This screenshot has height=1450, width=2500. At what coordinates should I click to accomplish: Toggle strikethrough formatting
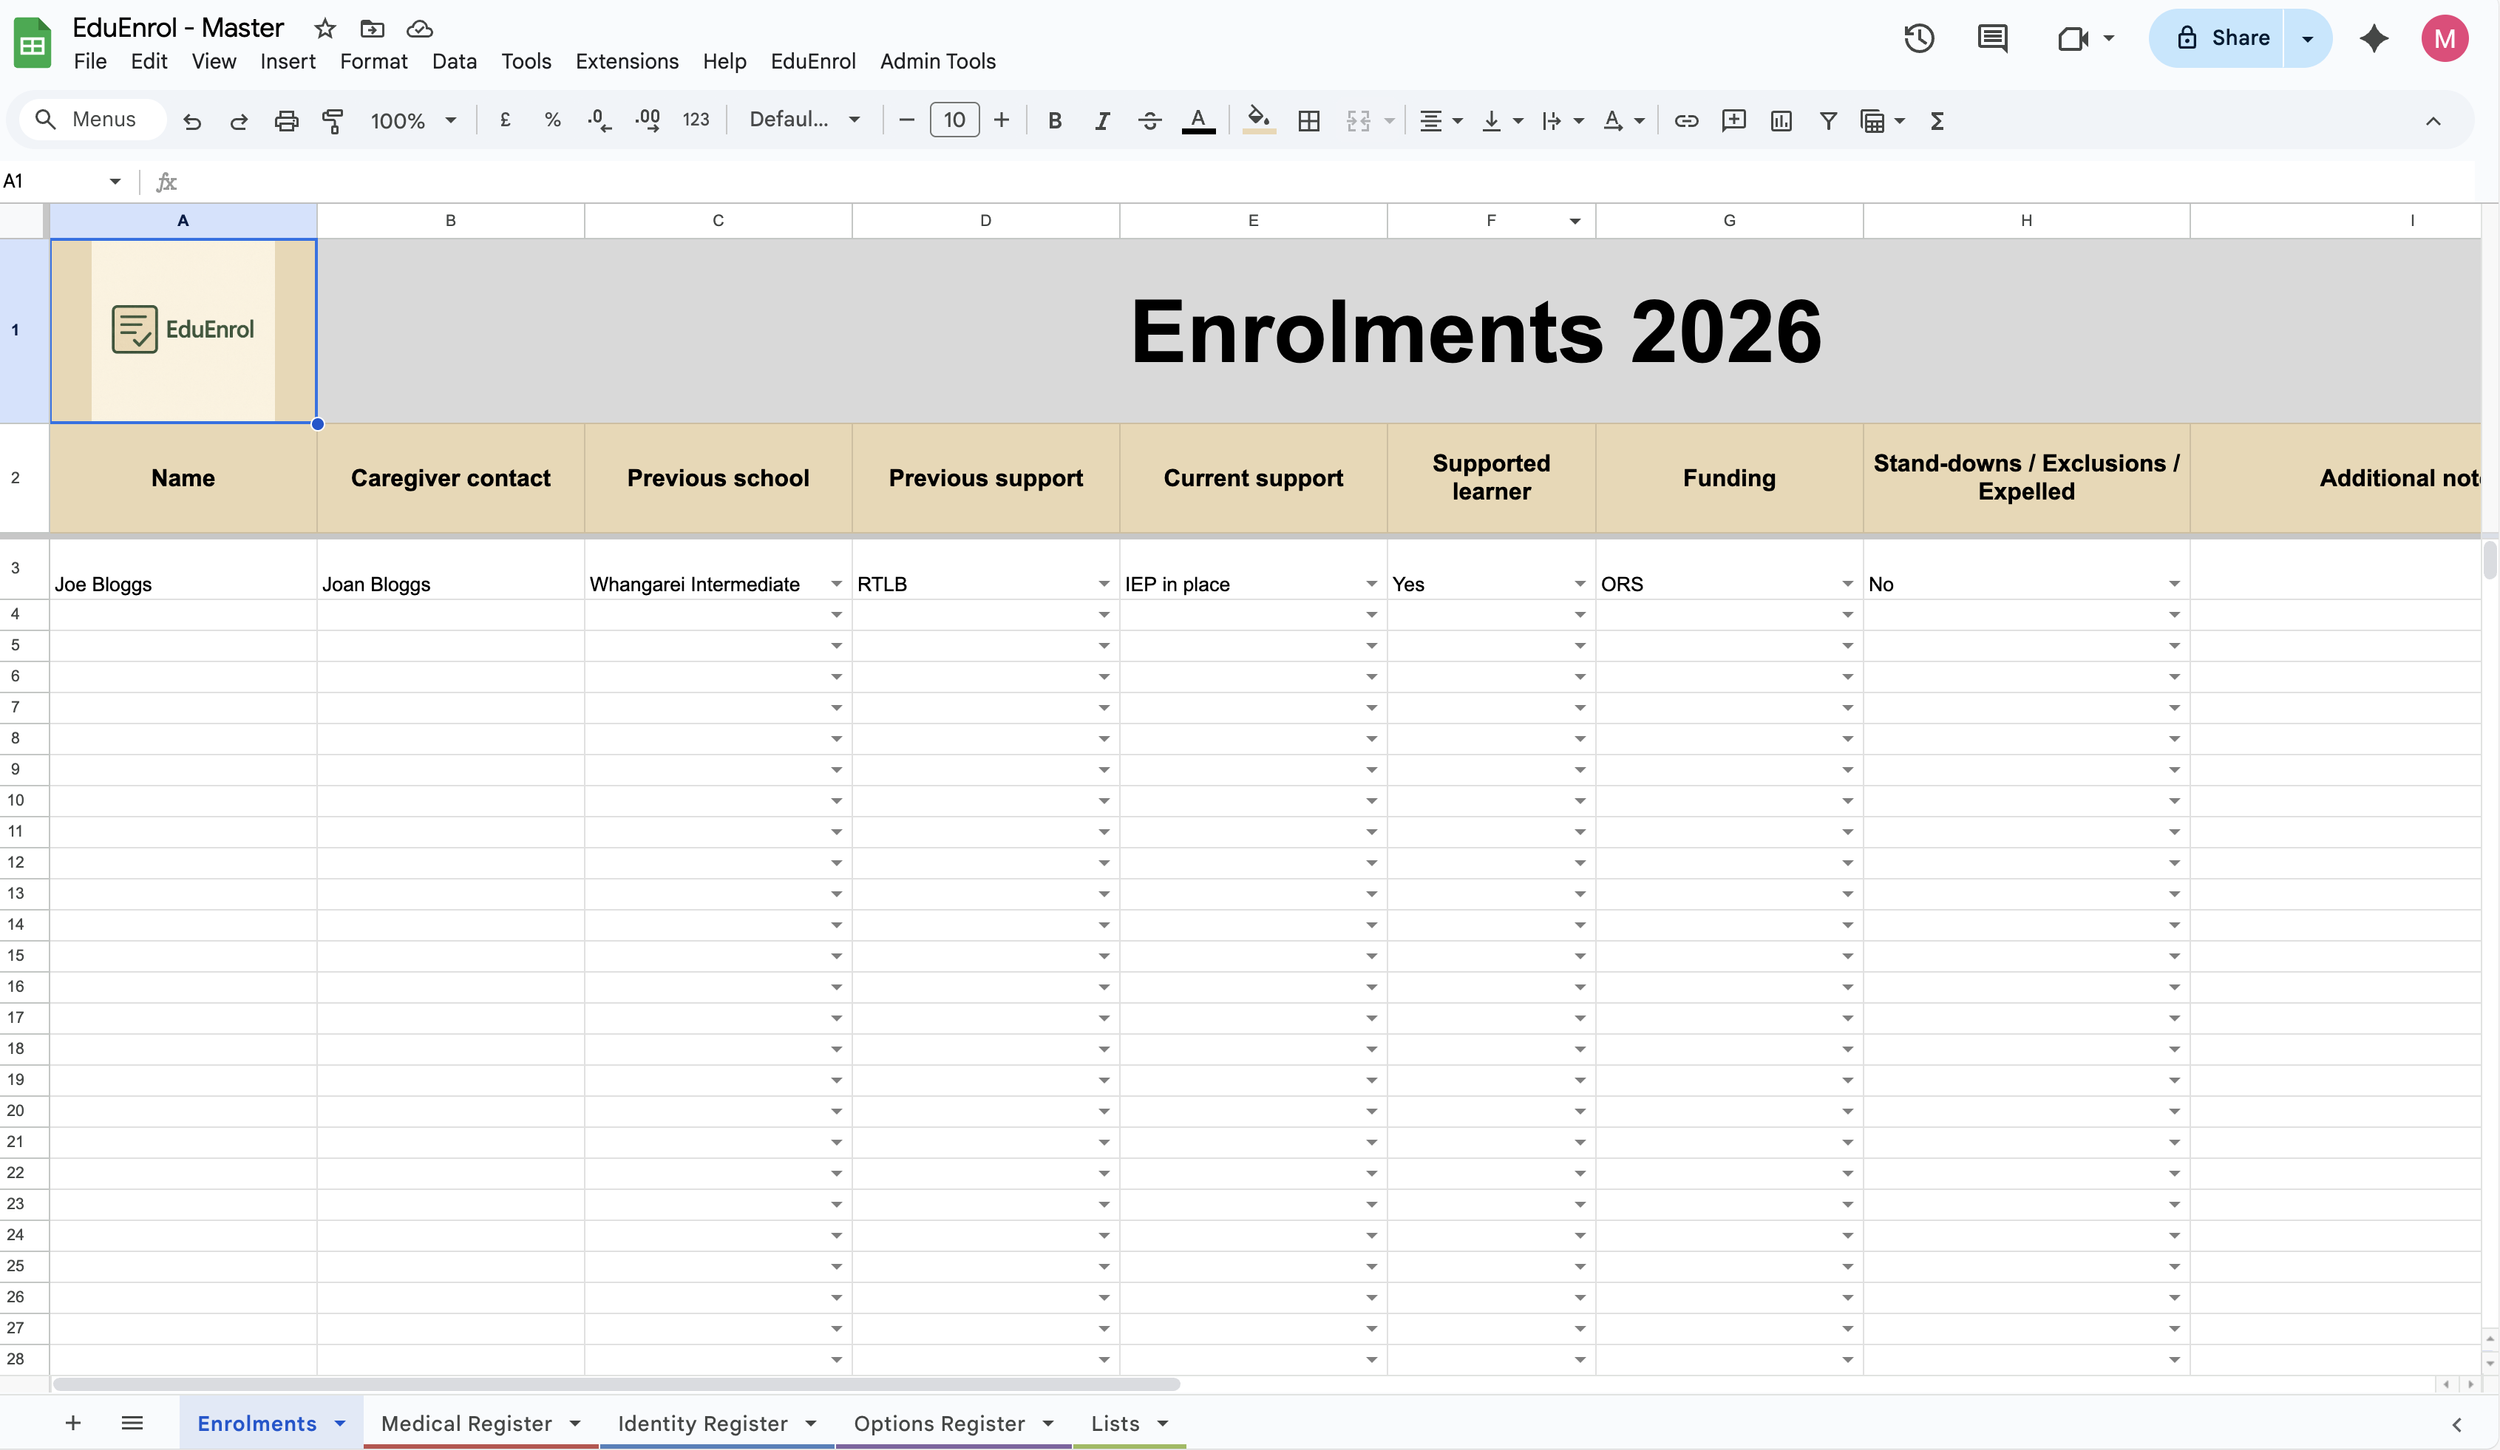[1149, 121]
